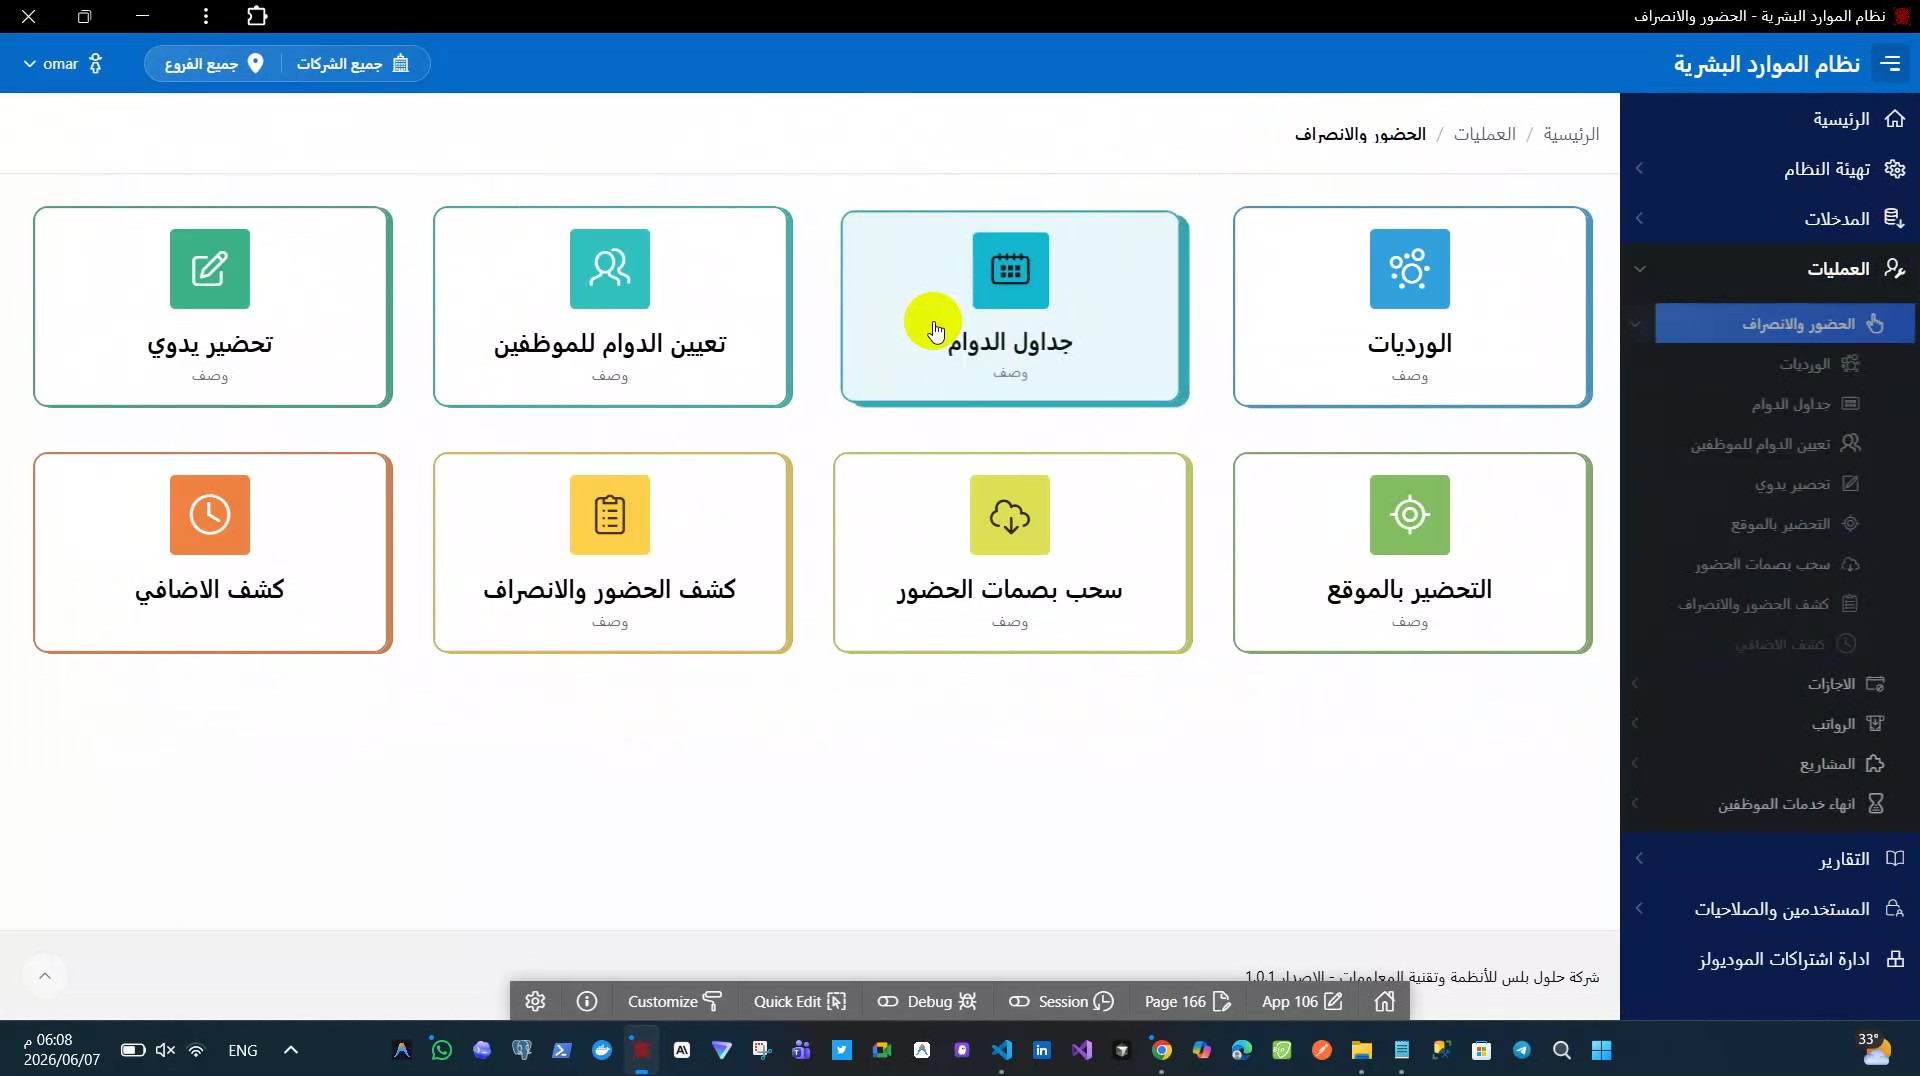Viewport: 1920px width, 1076px height.
Task: Open Google Chrome from the taskbar
Action: [1161, 1050]
